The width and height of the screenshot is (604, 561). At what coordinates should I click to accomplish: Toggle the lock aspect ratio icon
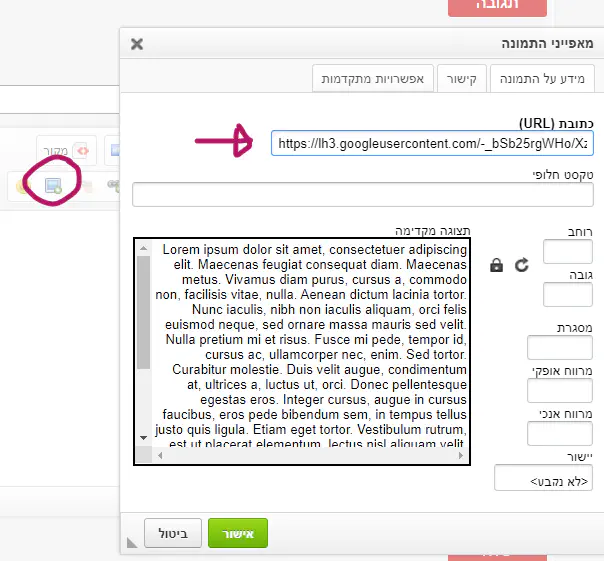[496, 265]
